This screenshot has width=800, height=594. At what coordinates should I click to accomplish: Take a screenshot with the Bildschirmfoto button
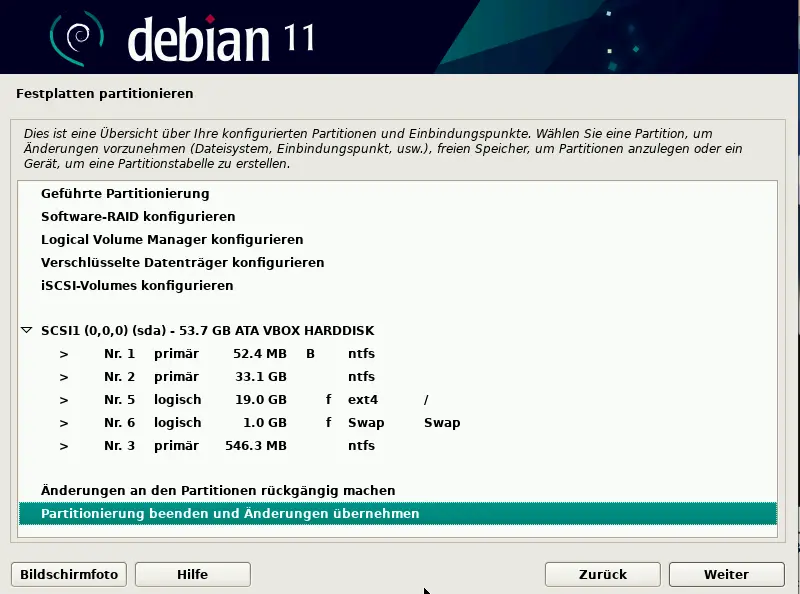coord(69,575)
